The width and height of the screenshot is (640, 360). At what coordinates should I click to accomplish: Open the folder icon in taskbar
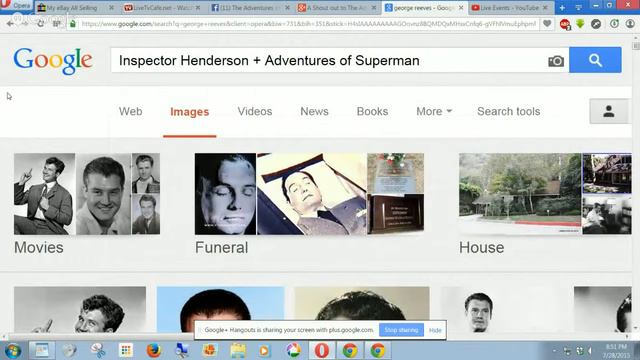238,351
